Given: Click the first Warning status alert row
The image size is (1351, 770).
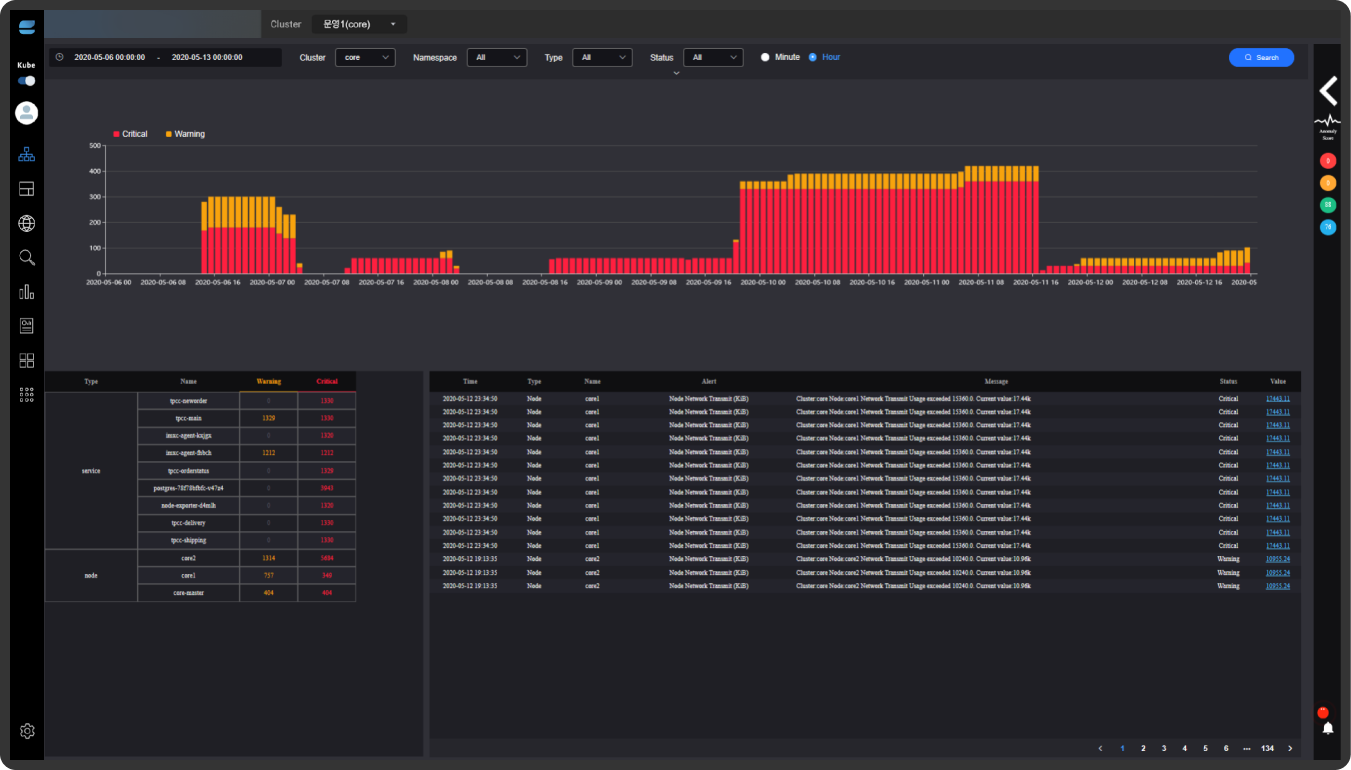Looking at the screenshot, I should point(865,559).
